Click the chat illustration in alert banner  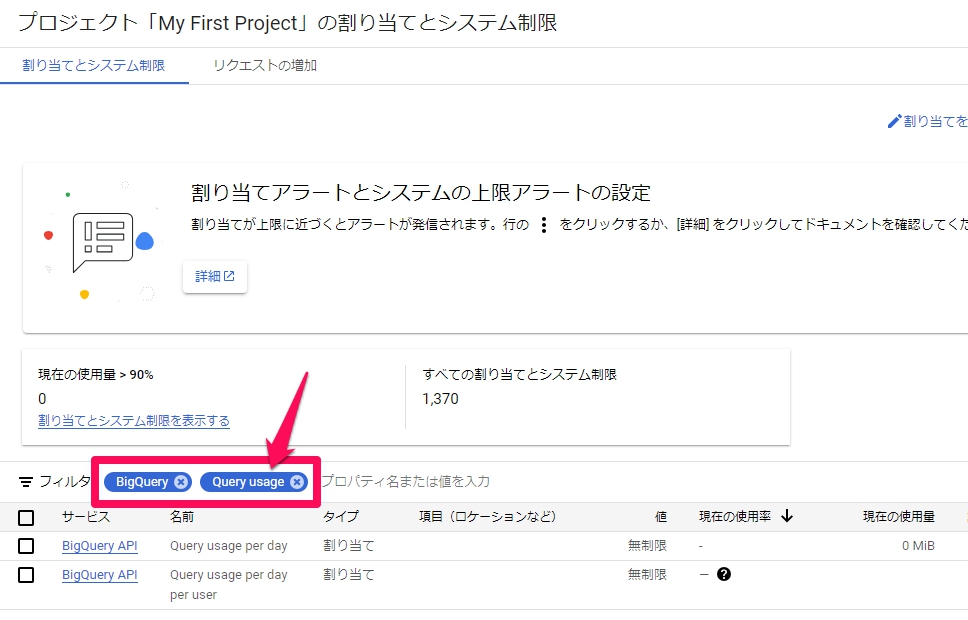(x=102, y=242)
